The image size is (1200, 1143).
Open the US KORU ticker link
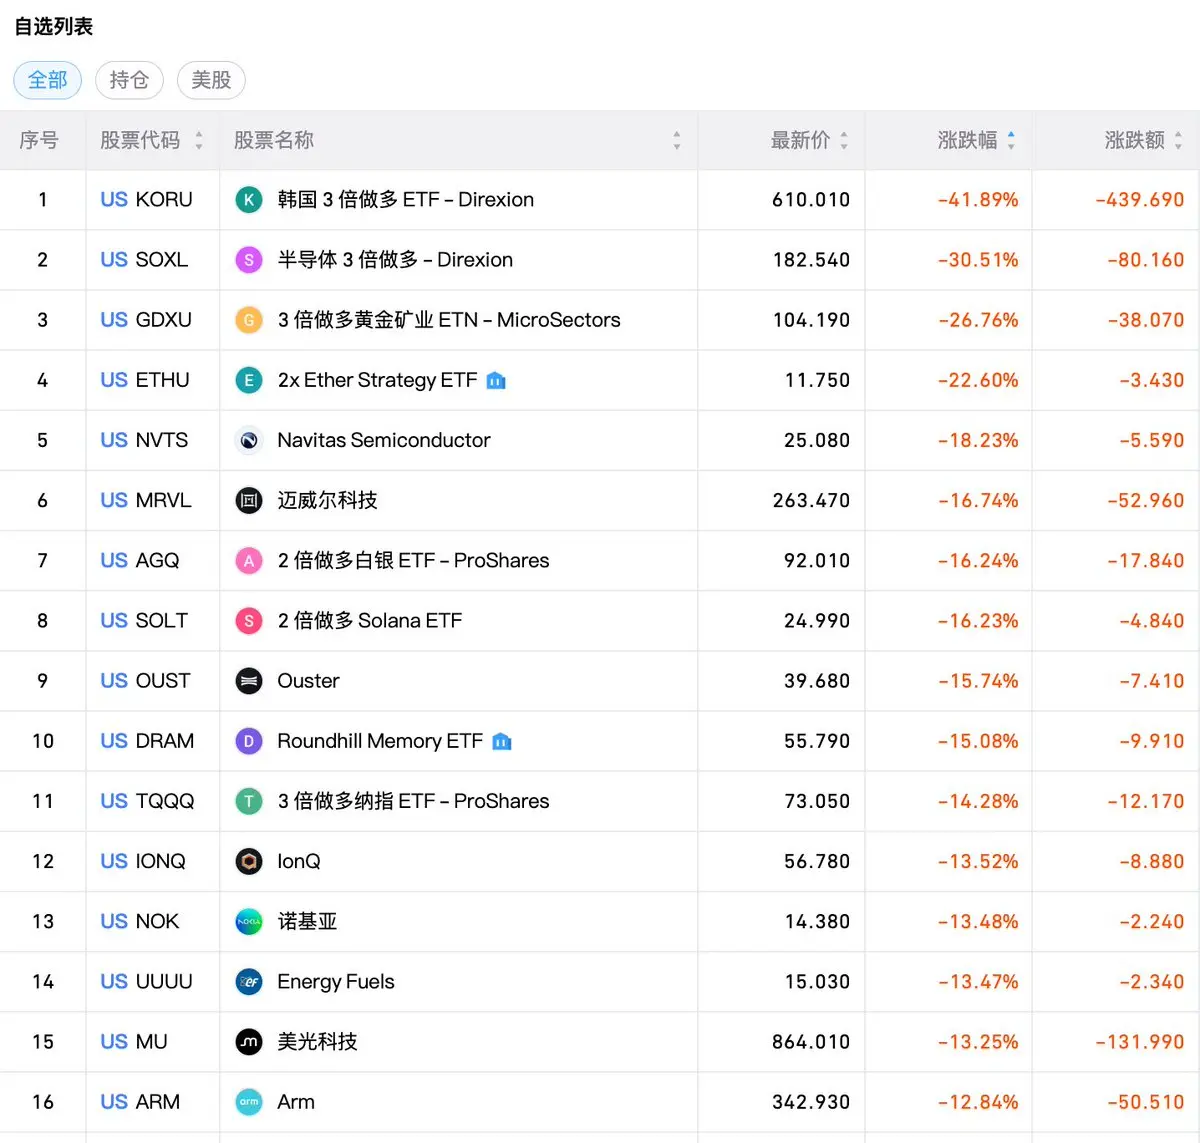tap(146, 200)
